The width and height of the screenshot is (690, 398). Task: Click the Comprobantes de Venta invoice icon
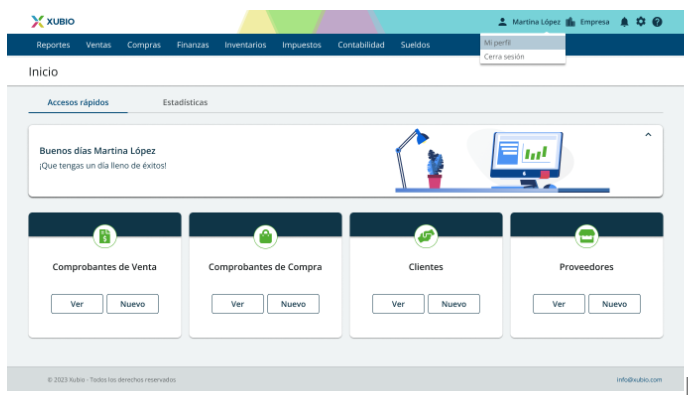coord(105,236)
